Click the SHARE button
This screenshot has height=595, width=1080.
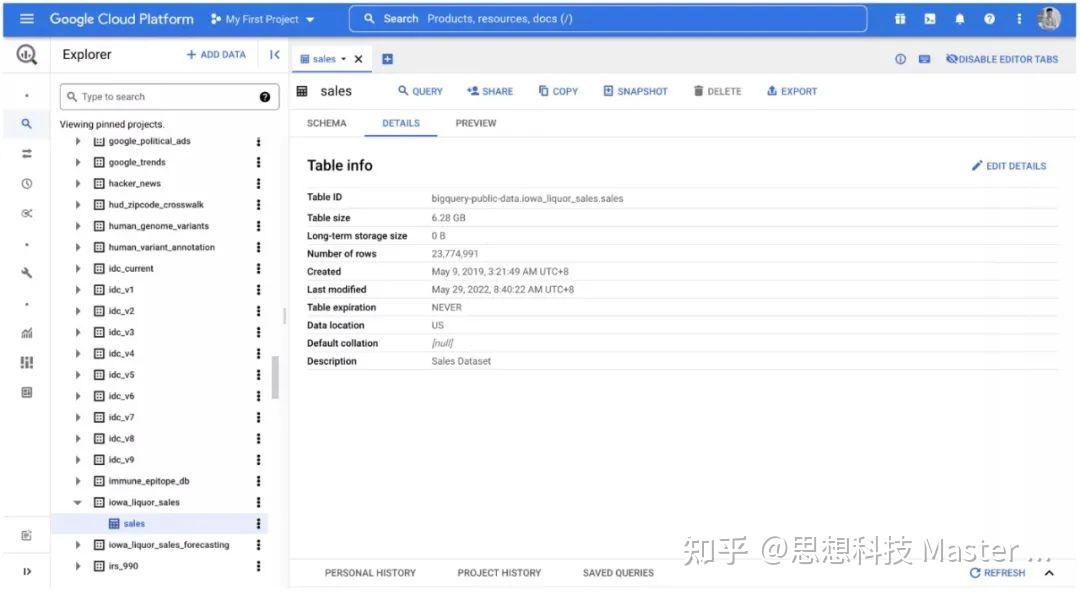tap(490, 92)
